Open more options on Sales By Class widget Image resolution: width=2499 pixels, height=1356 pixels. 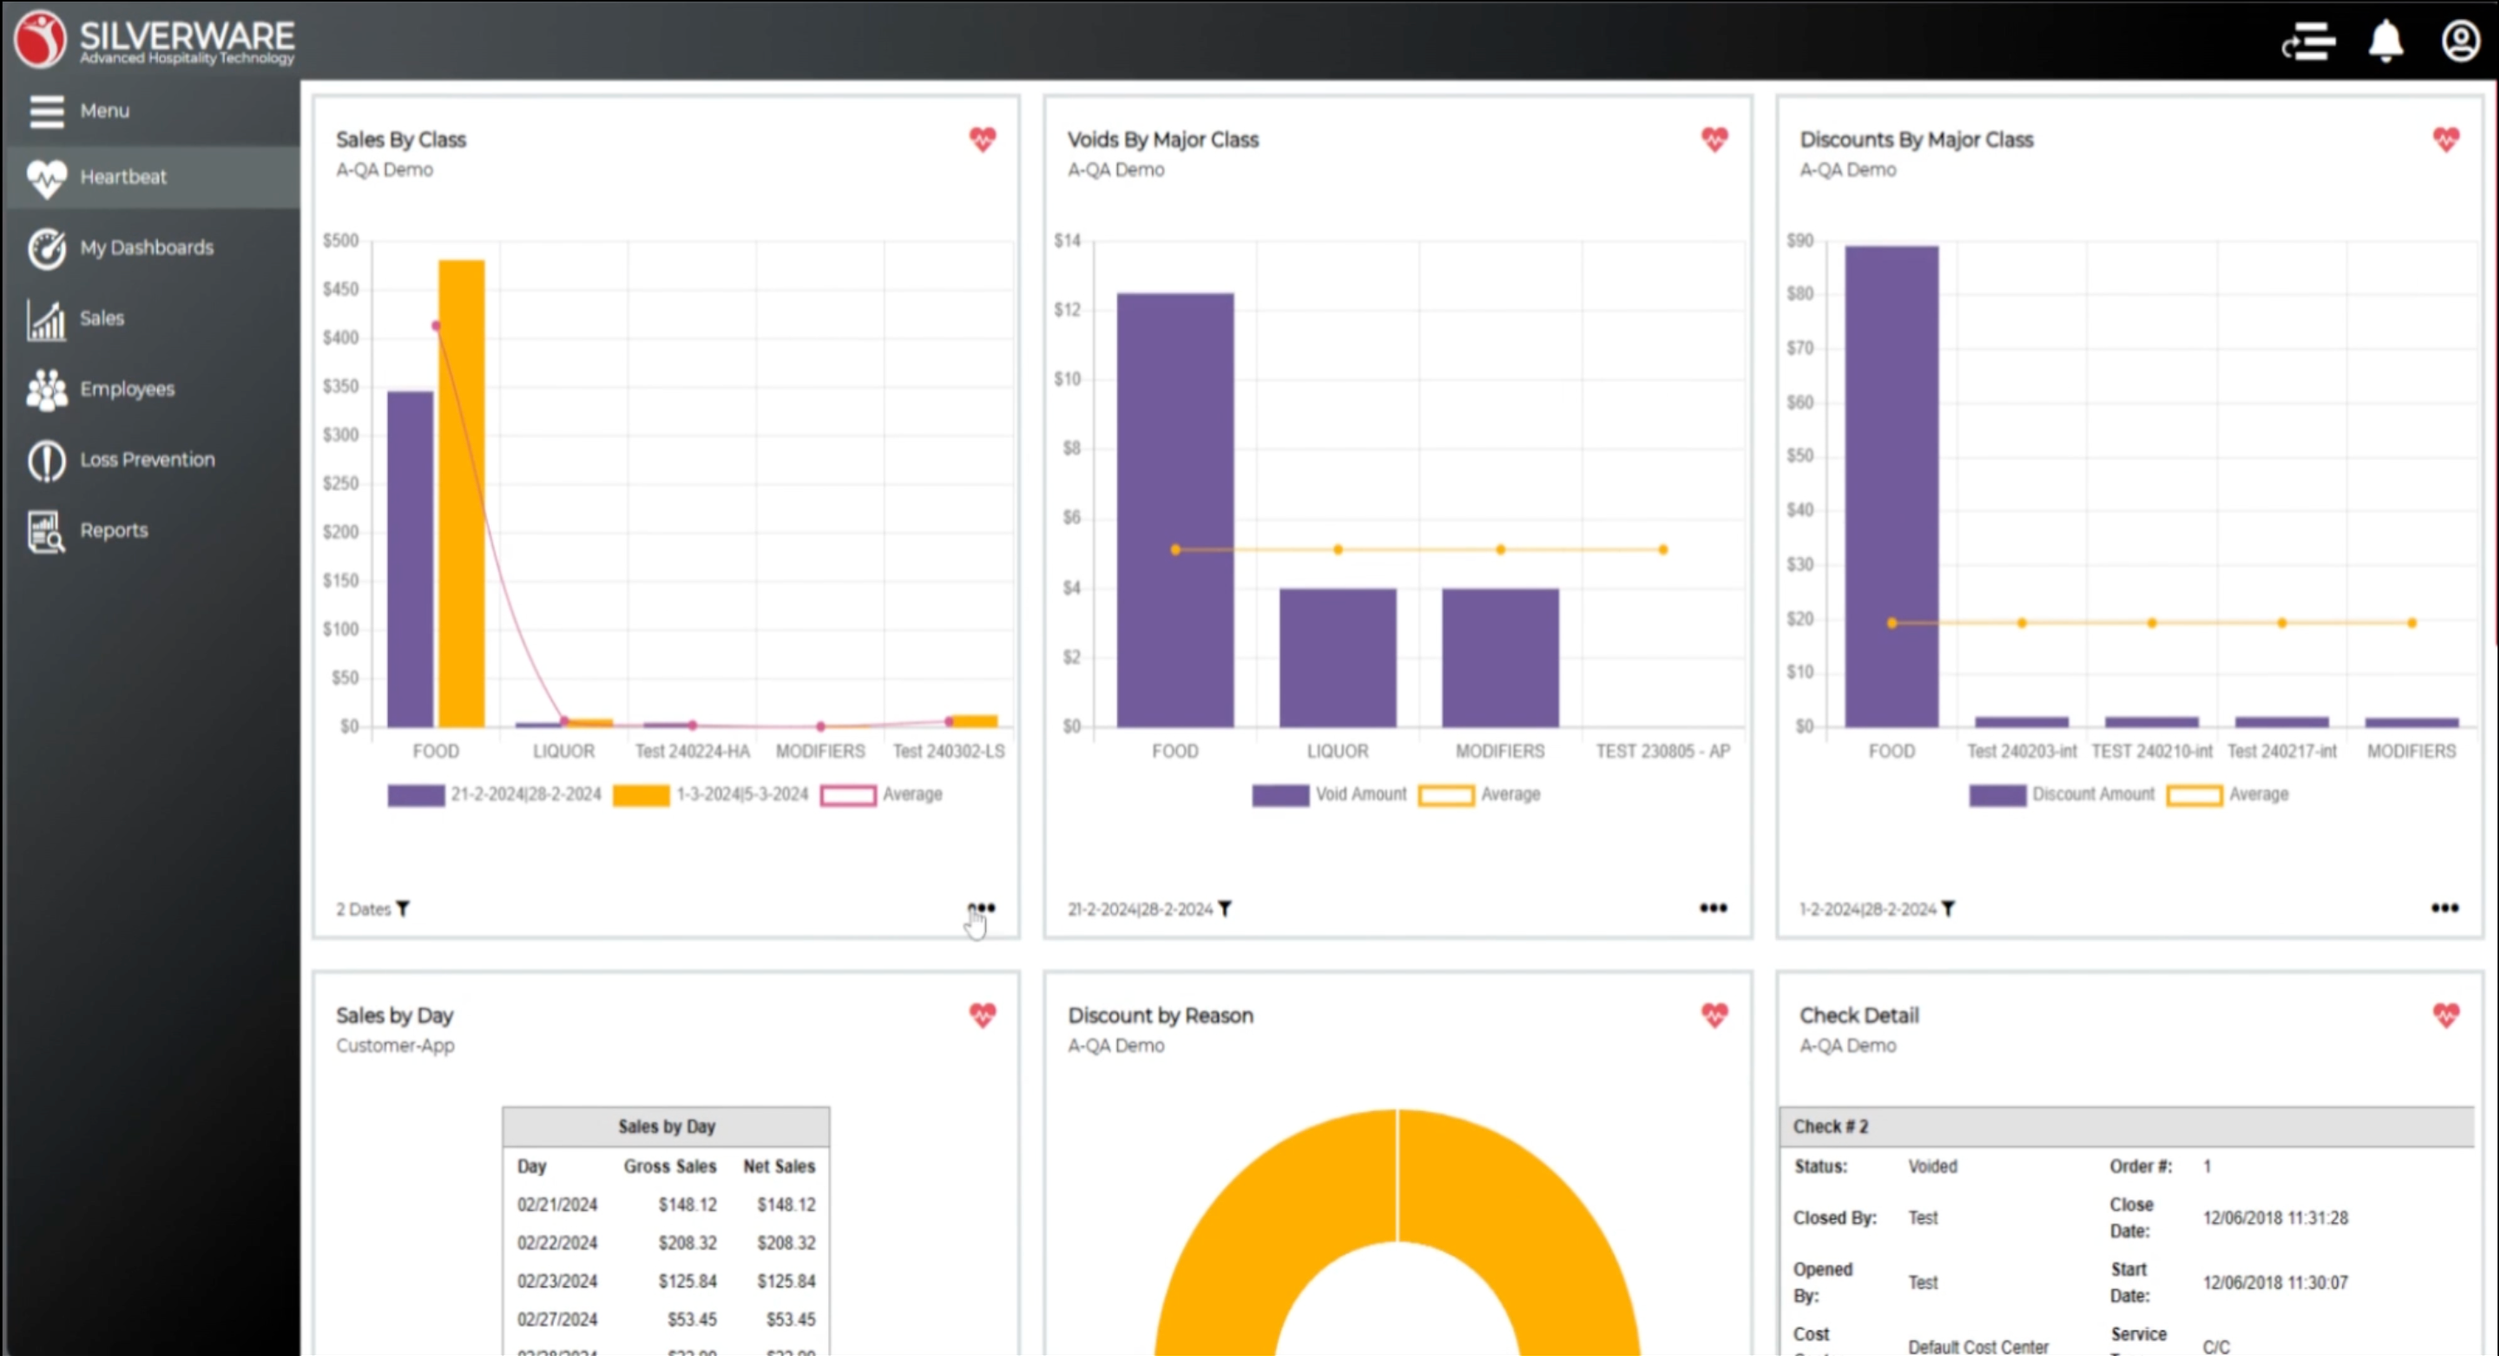(x=981, y=908)
